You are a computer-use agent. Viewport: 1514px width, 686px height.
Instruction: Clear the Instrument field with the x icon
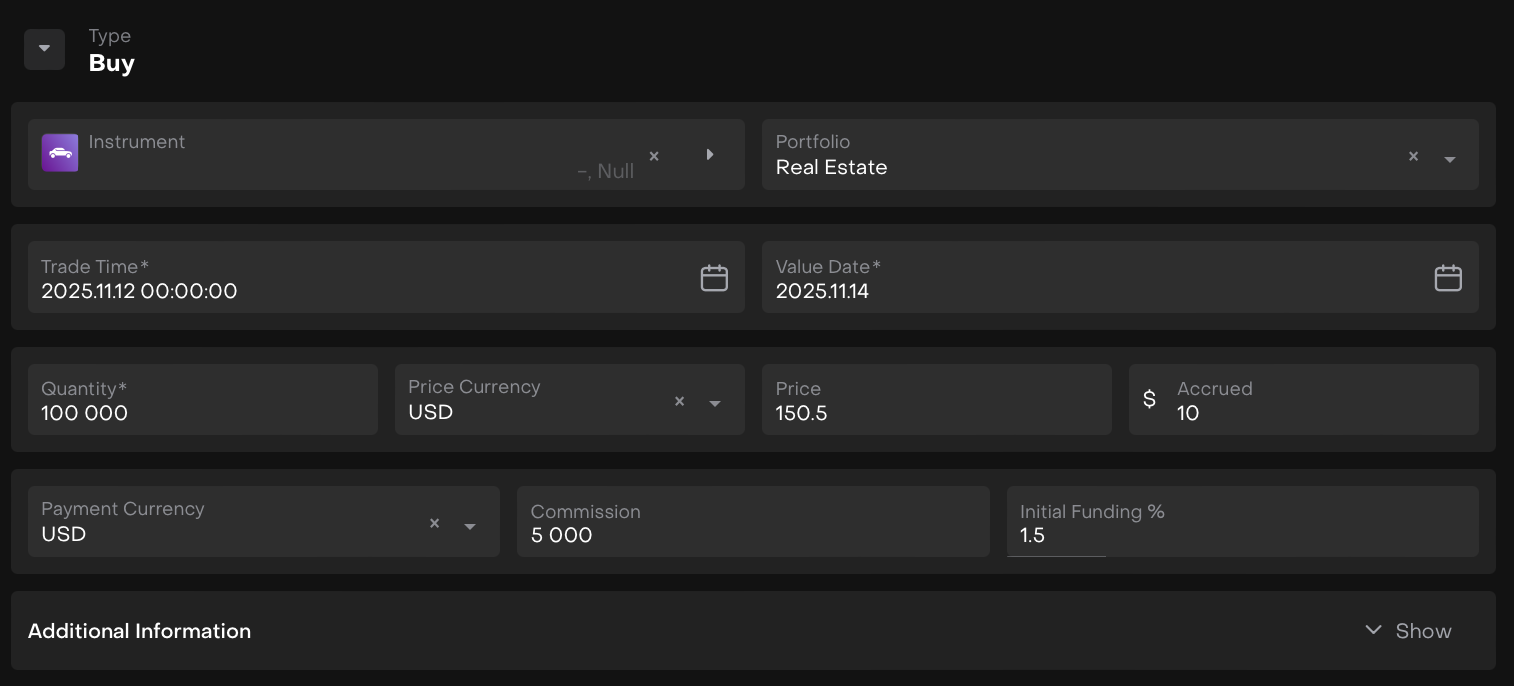(x=654, y=156)
